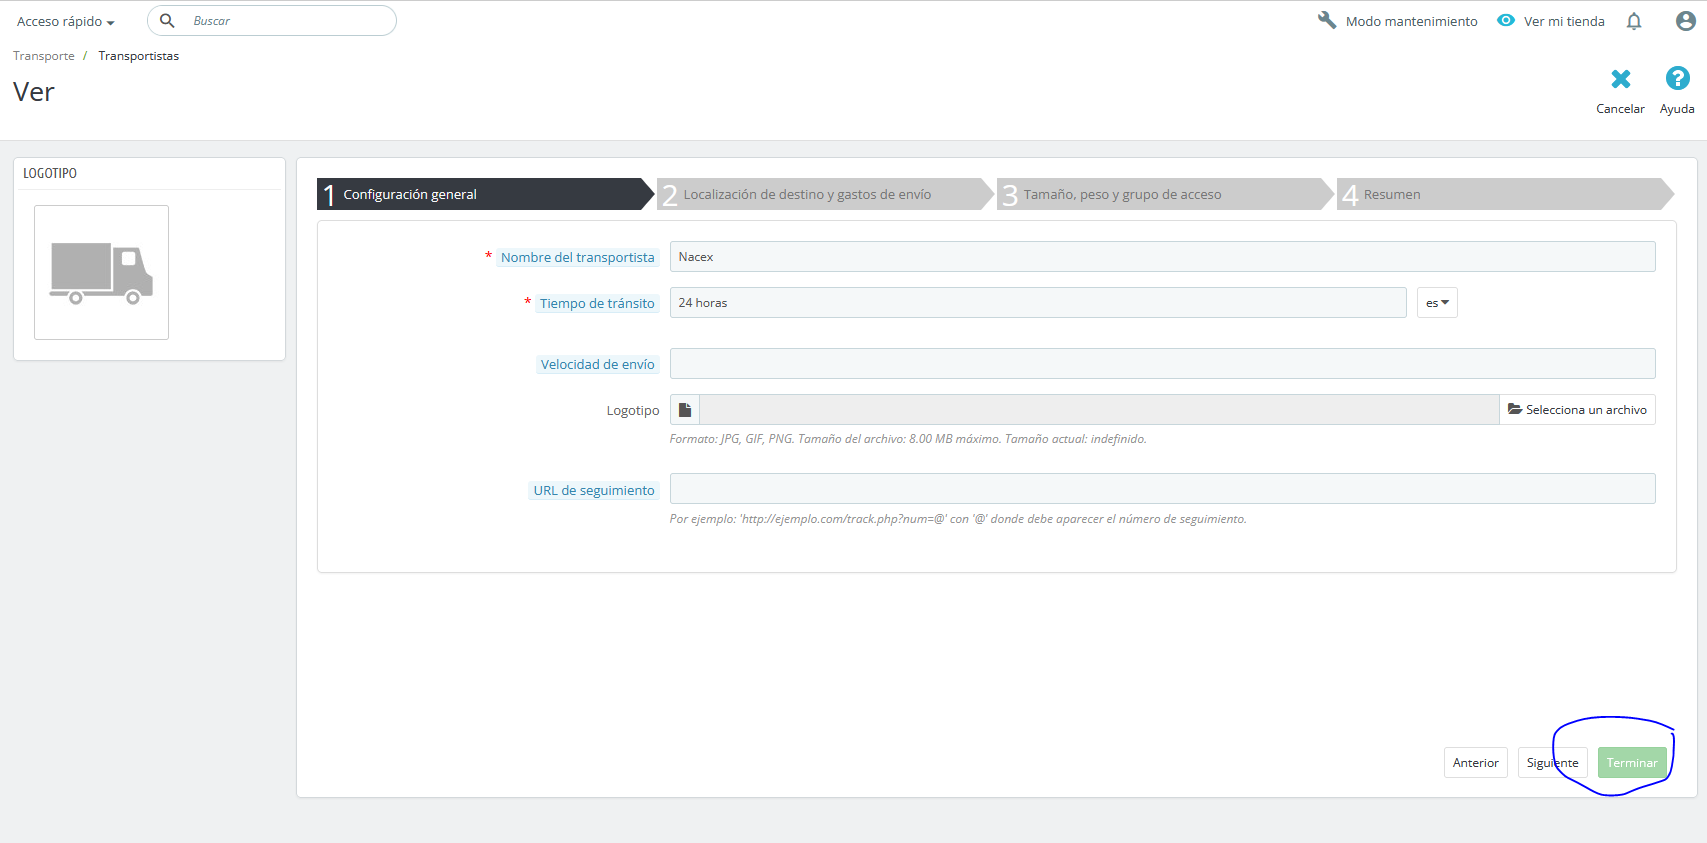Screen dimensions: 1707x843
Task: Click the Transportistas breadcrumb
Action: click(x=138, y=56)
